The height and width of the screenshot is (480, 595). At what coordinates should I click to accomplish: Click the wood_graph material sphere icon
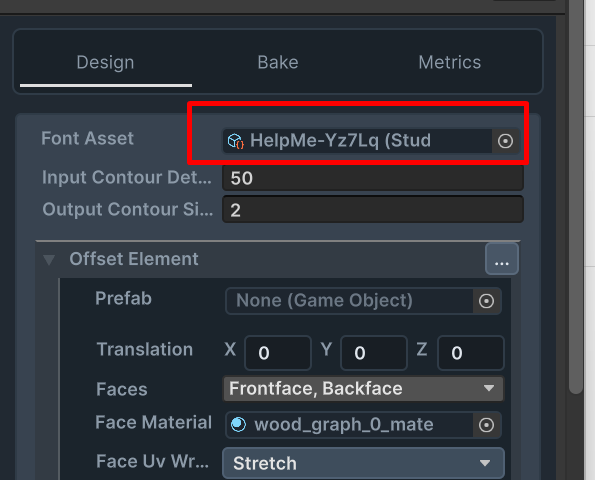(238, 424)
